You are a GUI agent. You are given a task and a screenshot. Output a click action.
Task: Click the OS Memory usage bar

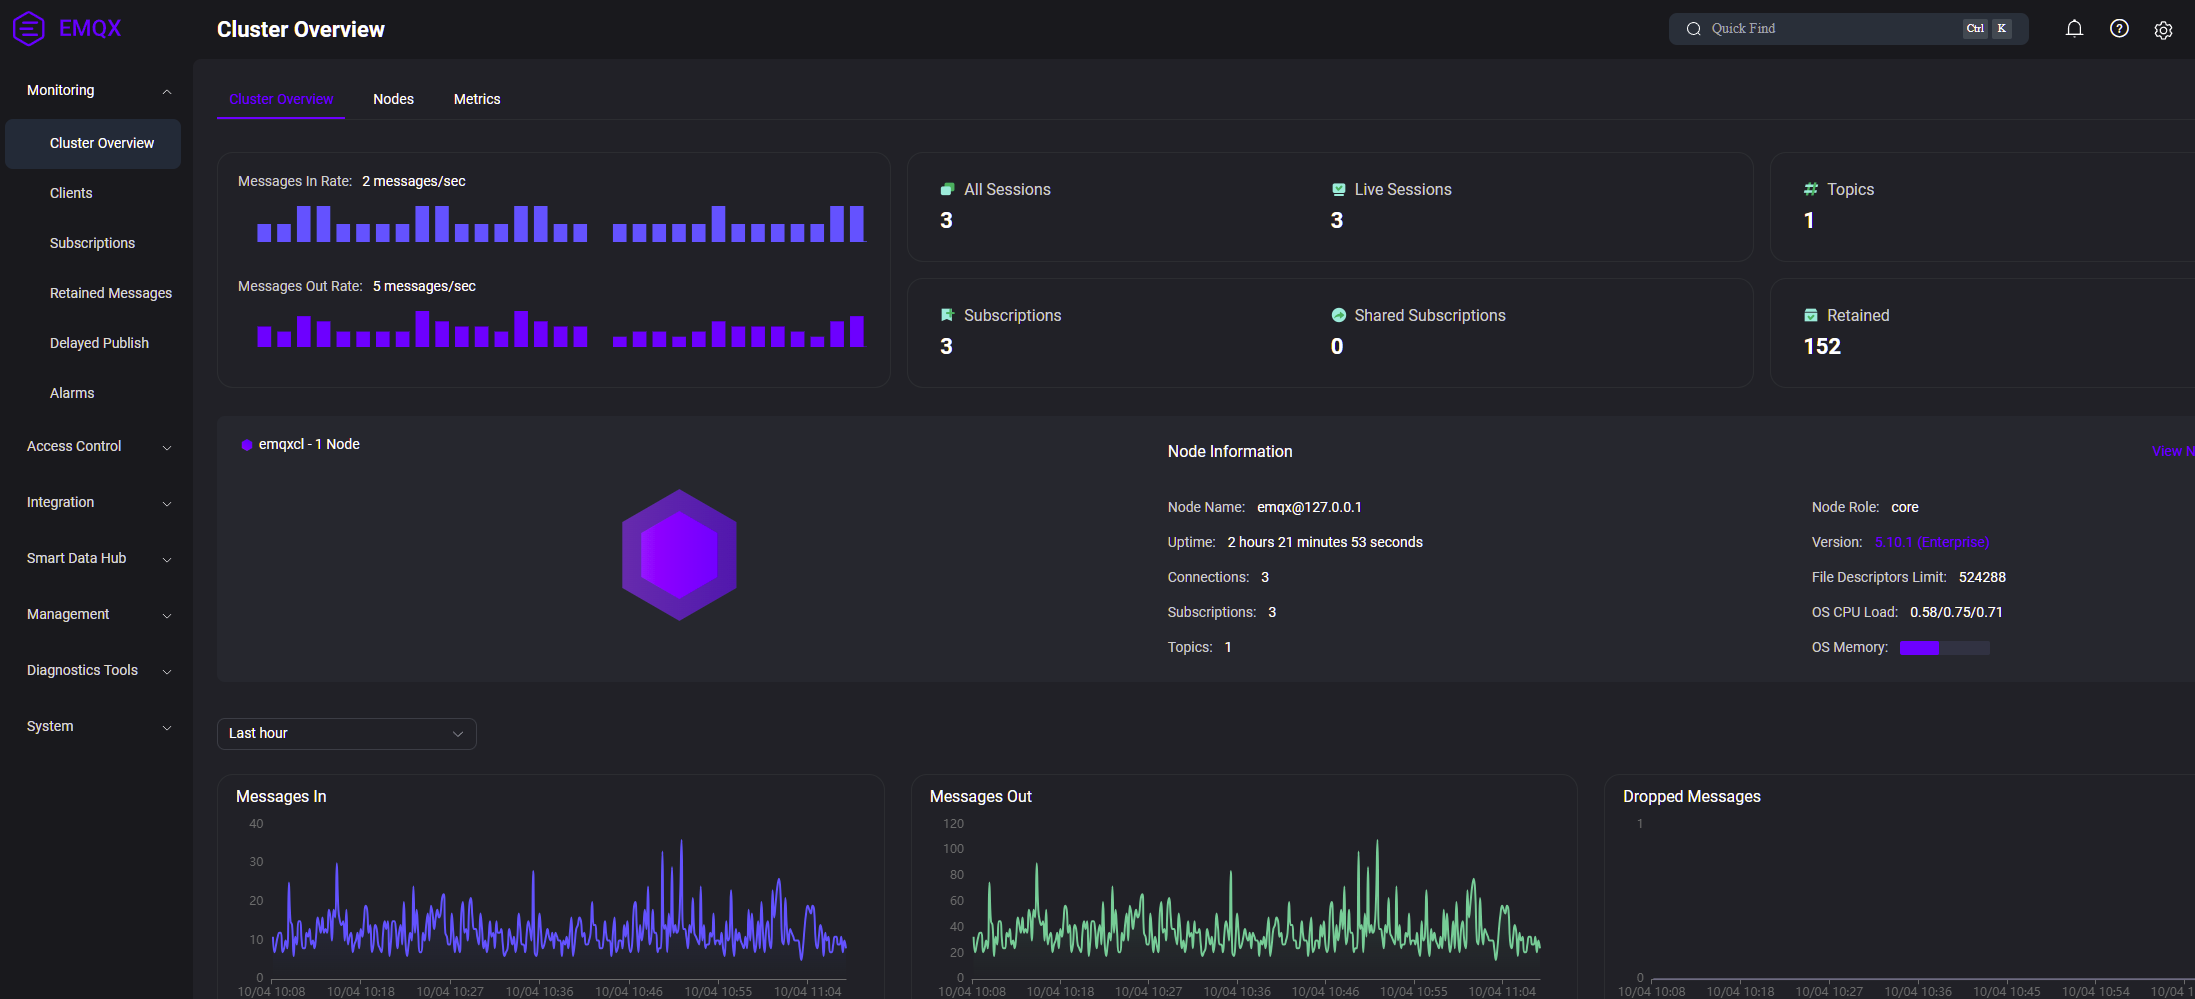1944,648
